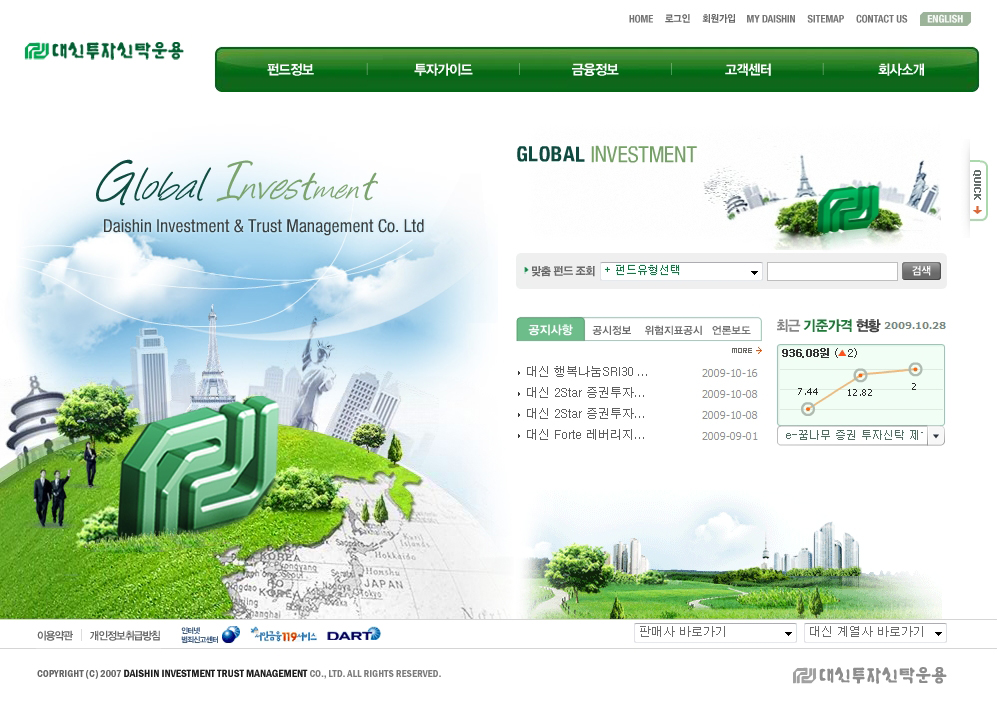Open the 대신 행복나눔SRI30 notice
Viewport: 1000px width, 727px height.
587,372
